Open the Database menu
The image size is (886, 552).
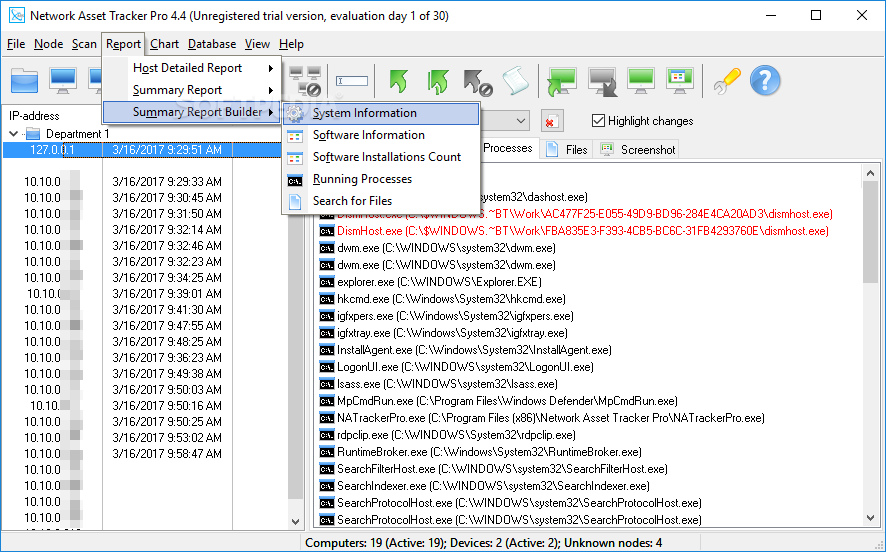coord(212,44)
